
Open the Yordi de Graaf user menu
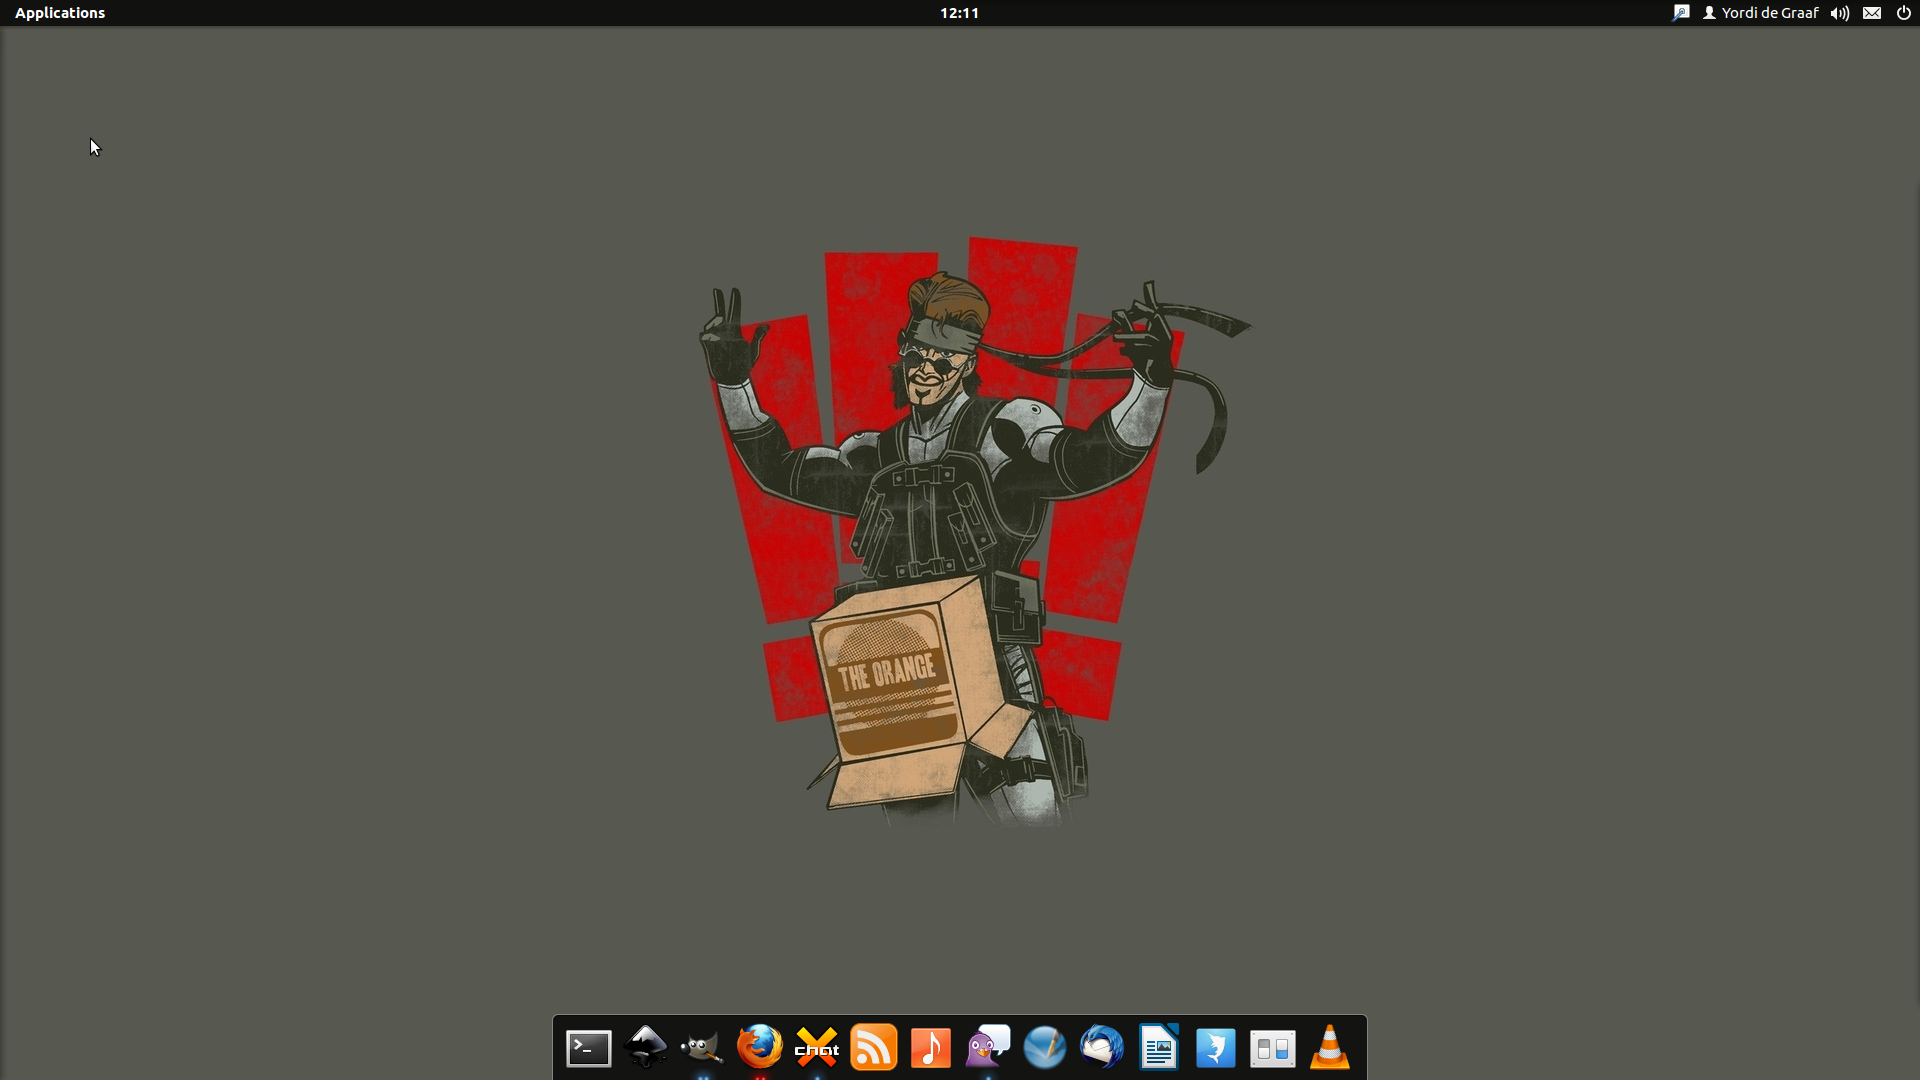click(1760, 13)
